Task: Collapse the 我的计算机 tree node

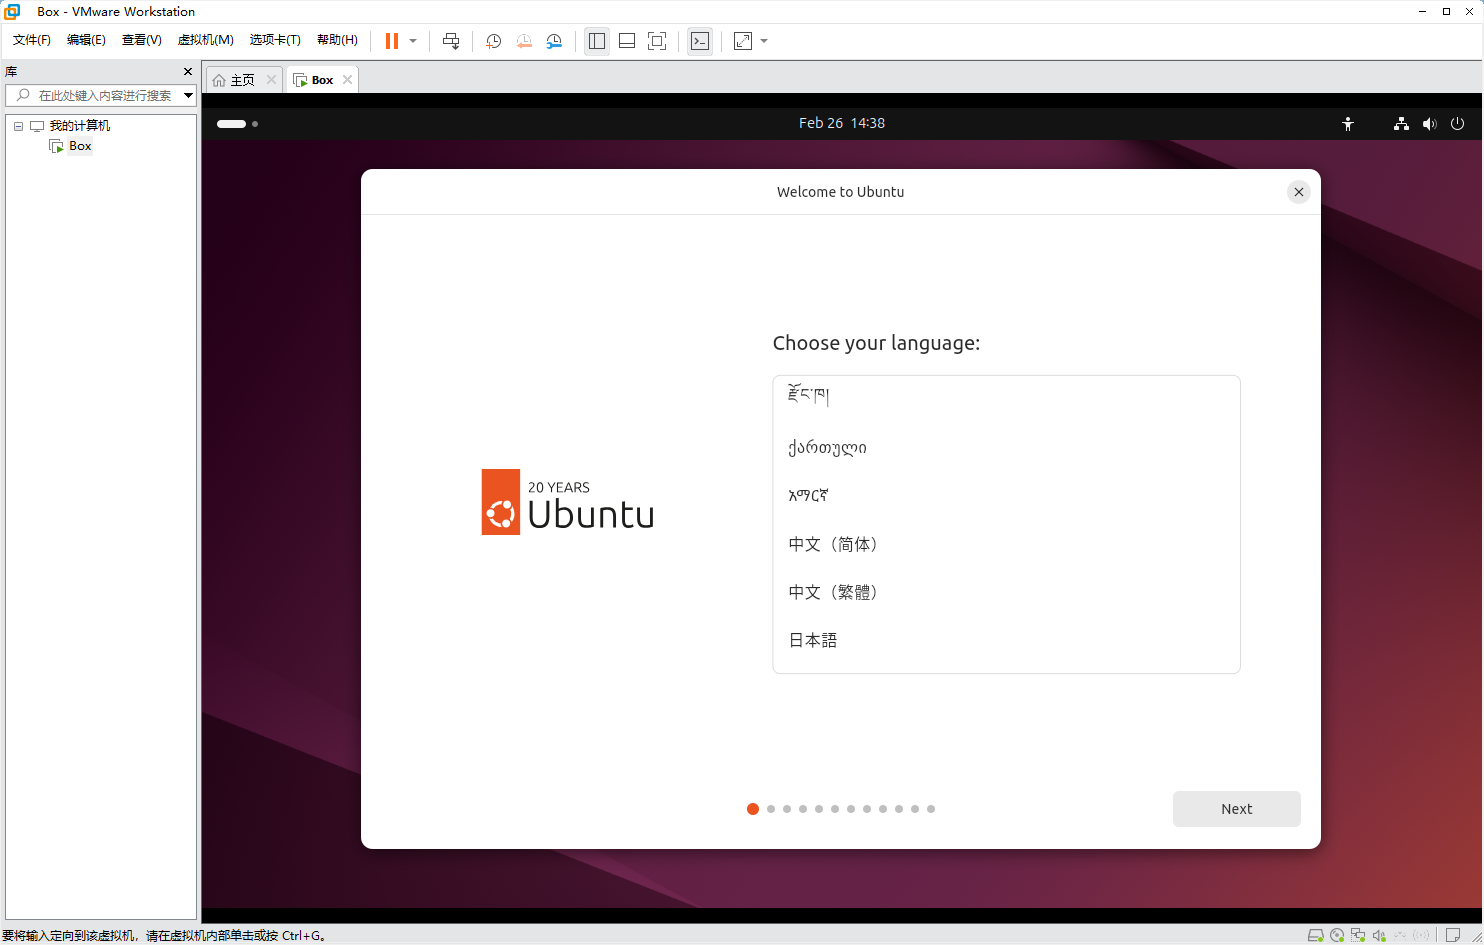Action: point(18,126)
